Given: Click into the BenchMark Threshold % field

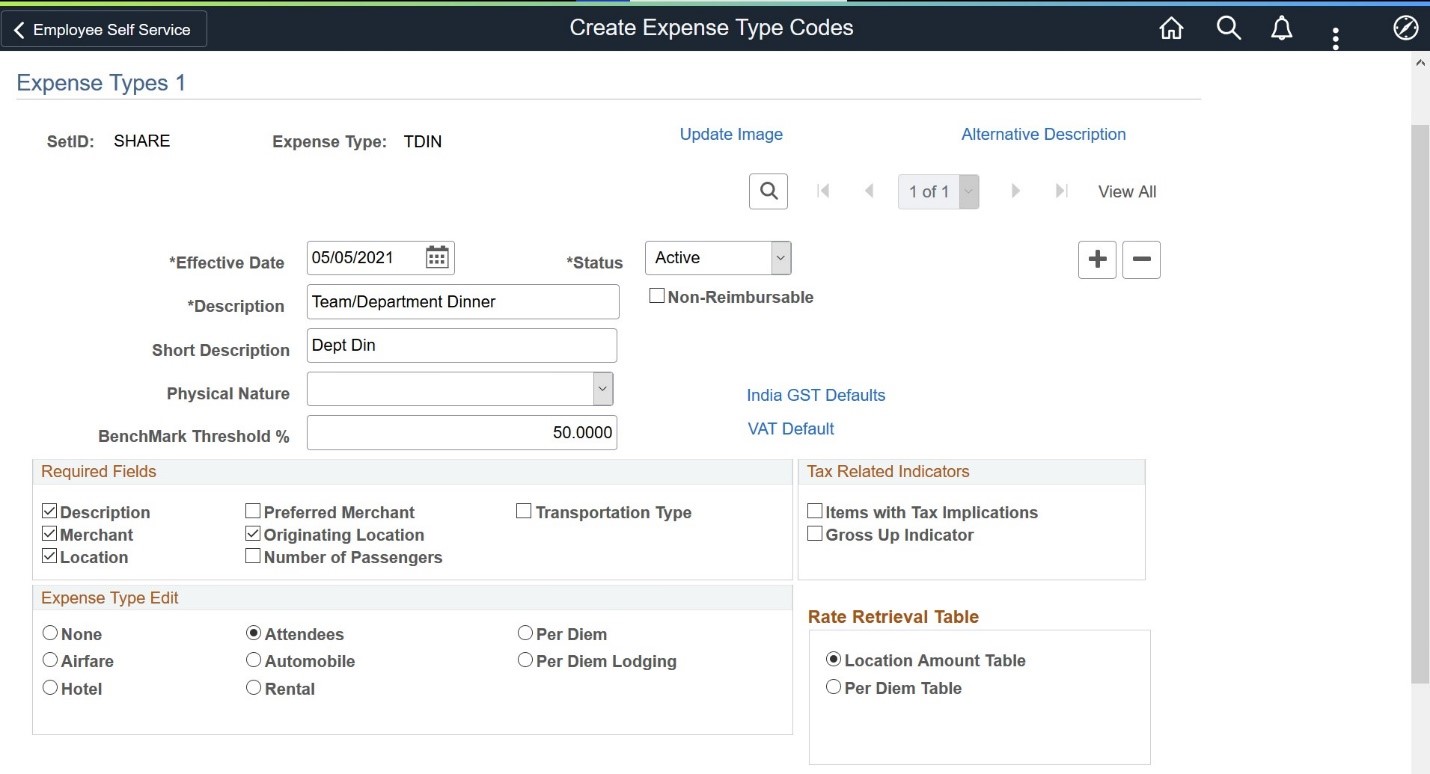Looking at the screenshot, I should point(462,433).
